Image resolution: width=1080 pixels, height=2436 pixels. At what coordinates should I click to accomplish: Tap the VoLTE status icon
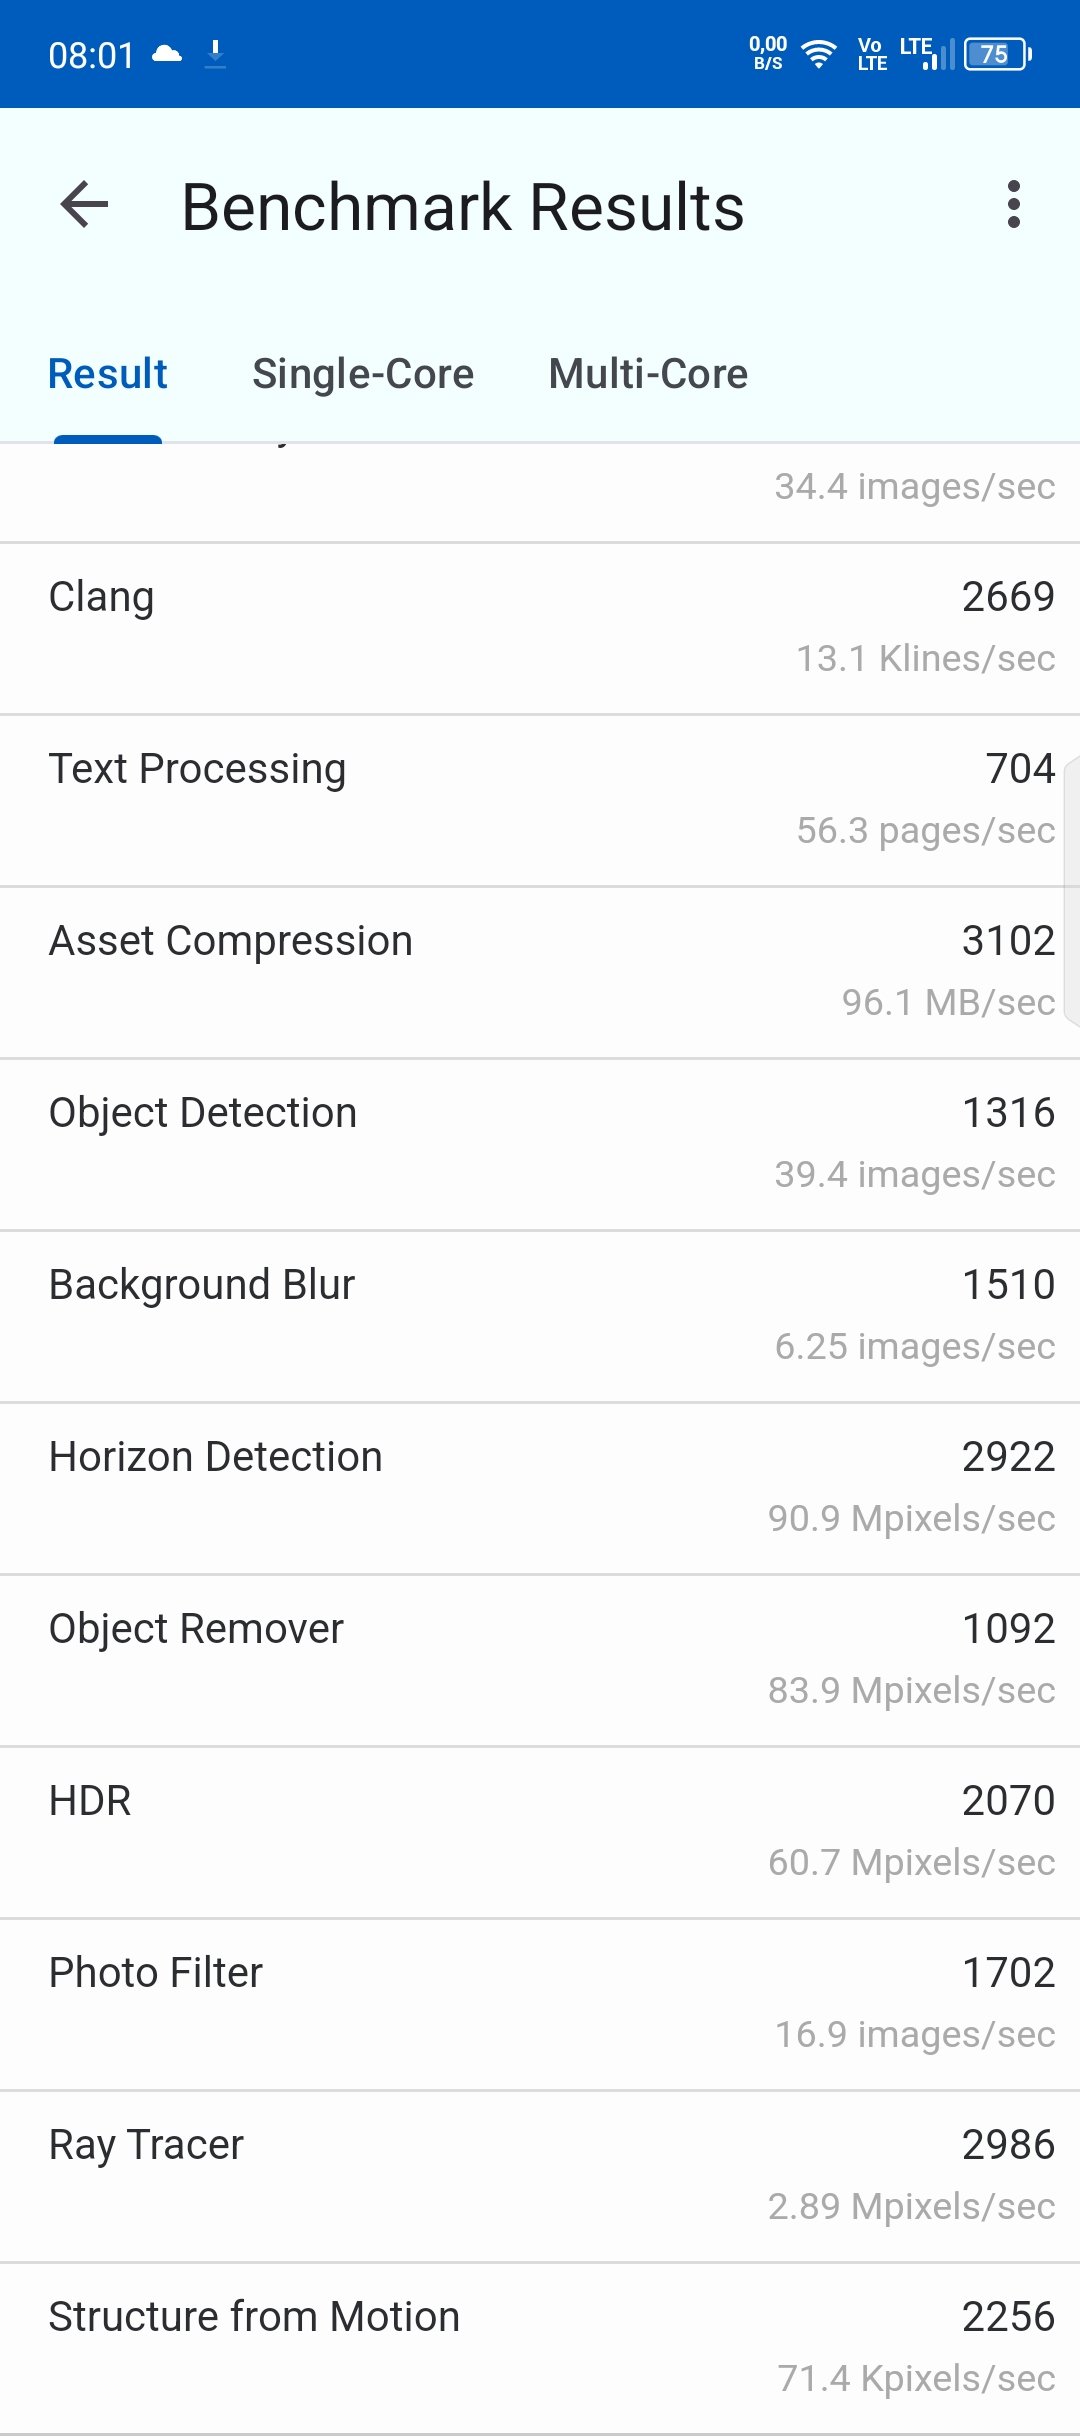coord(872,54)
